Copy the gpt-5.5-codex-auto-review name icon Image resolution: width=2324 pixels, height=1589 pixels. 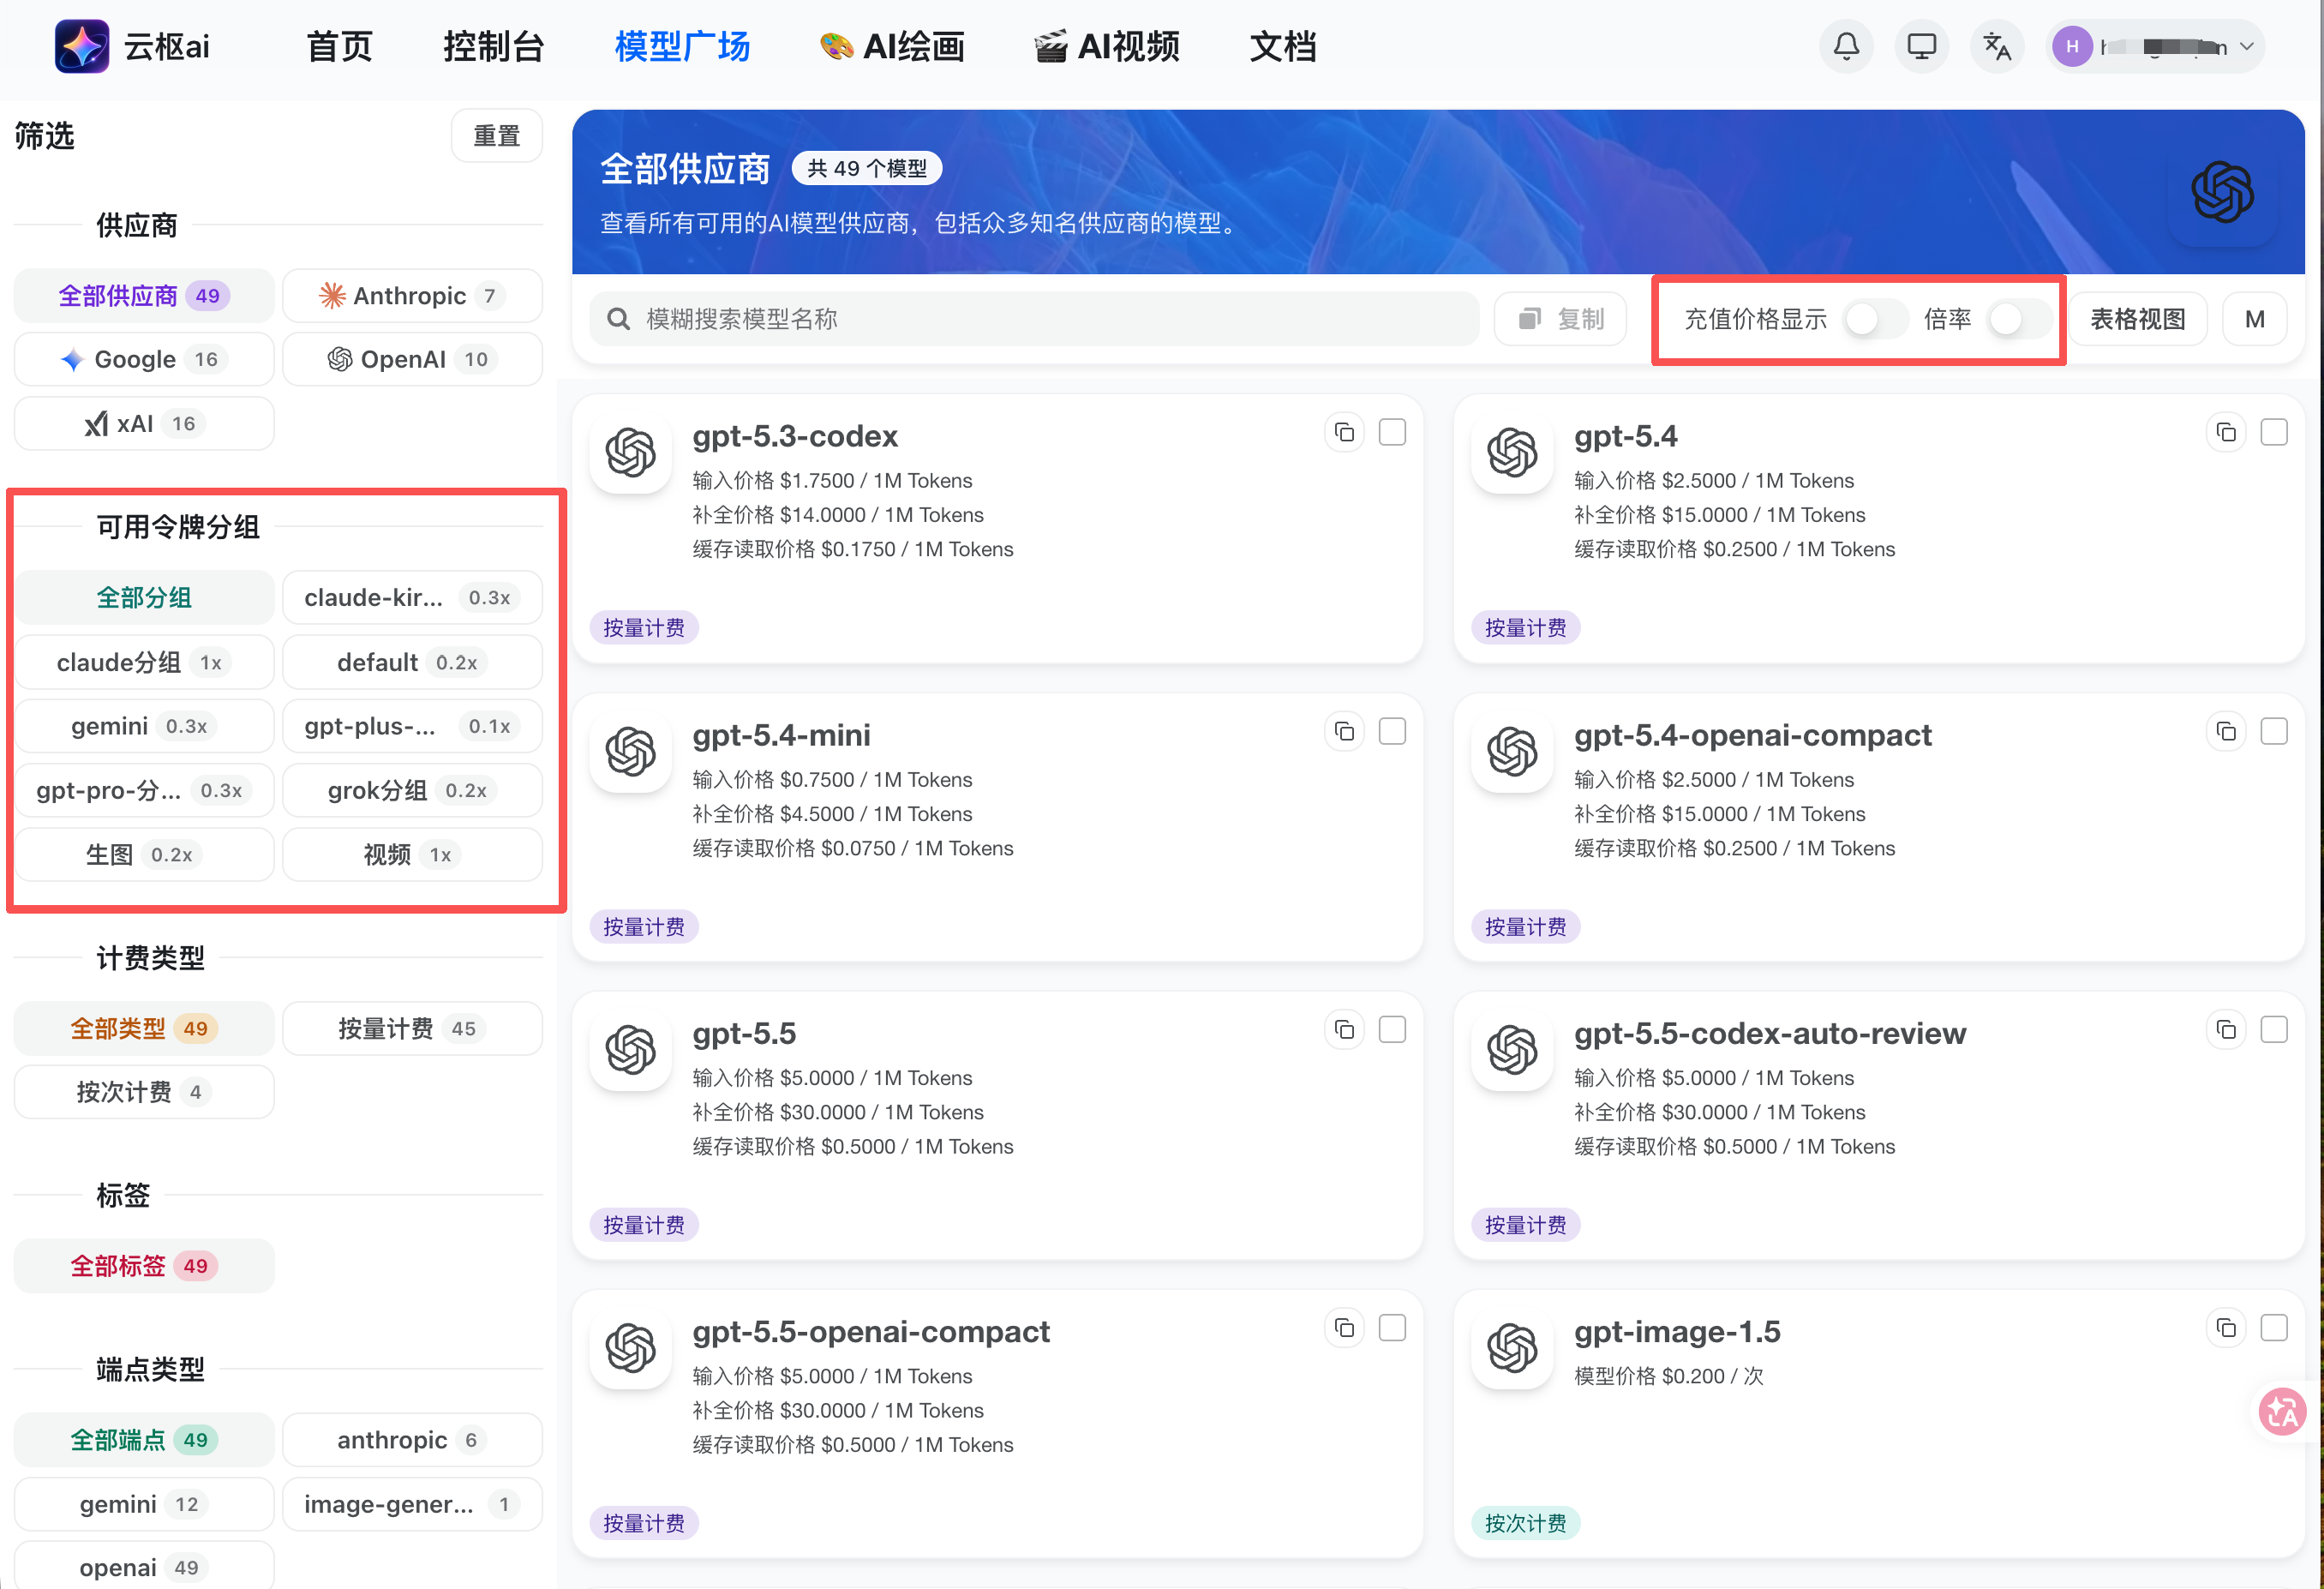(2226, 1029)
